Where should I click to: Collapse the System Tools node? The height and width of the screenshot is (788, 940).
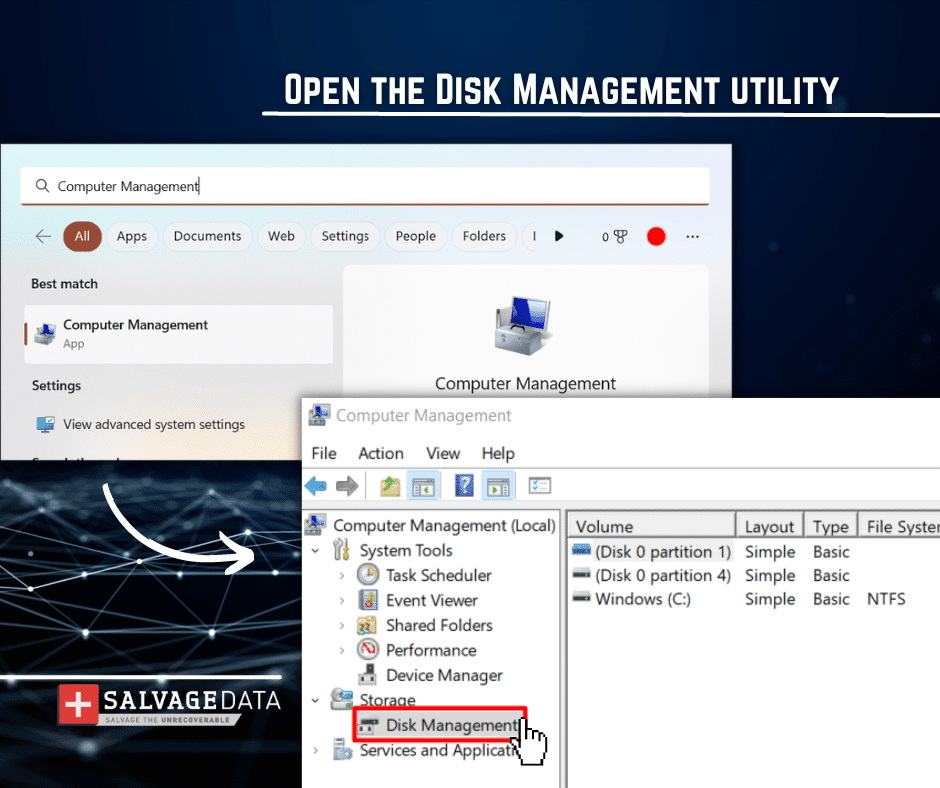click(x=316, y=551)
